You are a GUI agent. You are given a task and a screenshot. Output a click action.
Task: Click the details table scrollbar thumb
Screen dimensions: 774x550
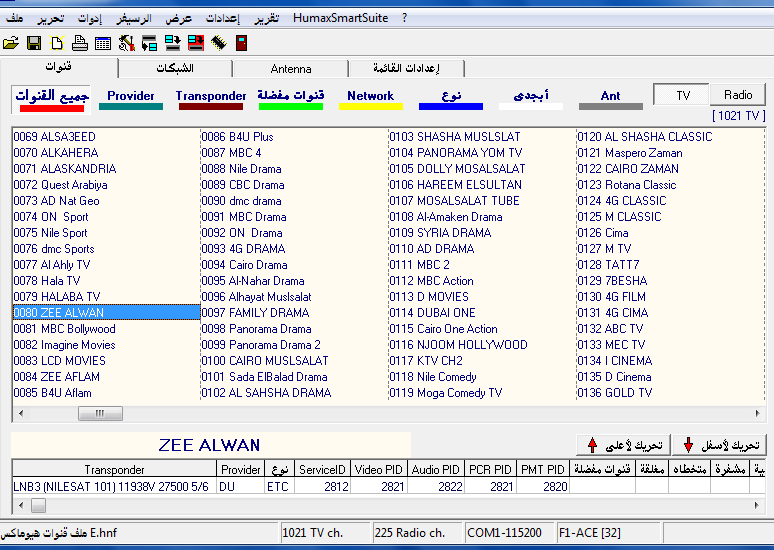(39, 505)
